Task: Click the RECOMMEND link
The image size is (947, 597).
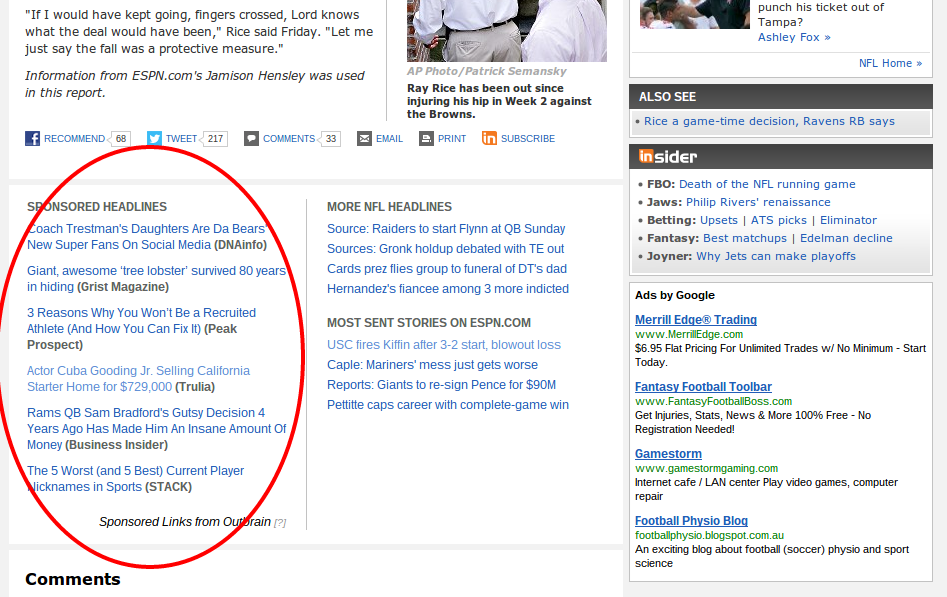Action: (x=74, y=138)
